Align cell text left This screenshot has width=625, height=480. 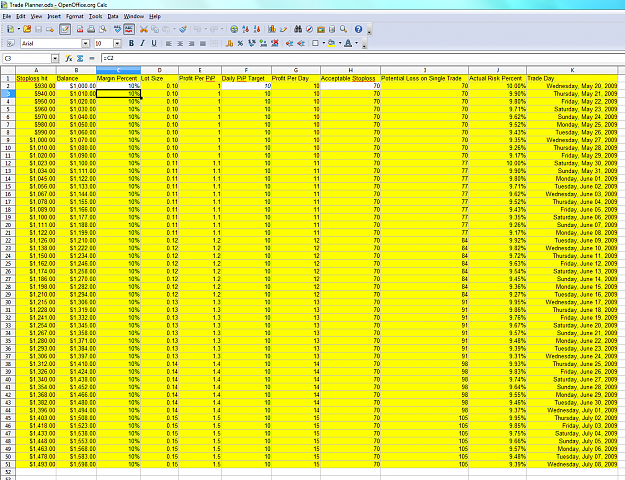pyautogui.click(x=169, y=43)
